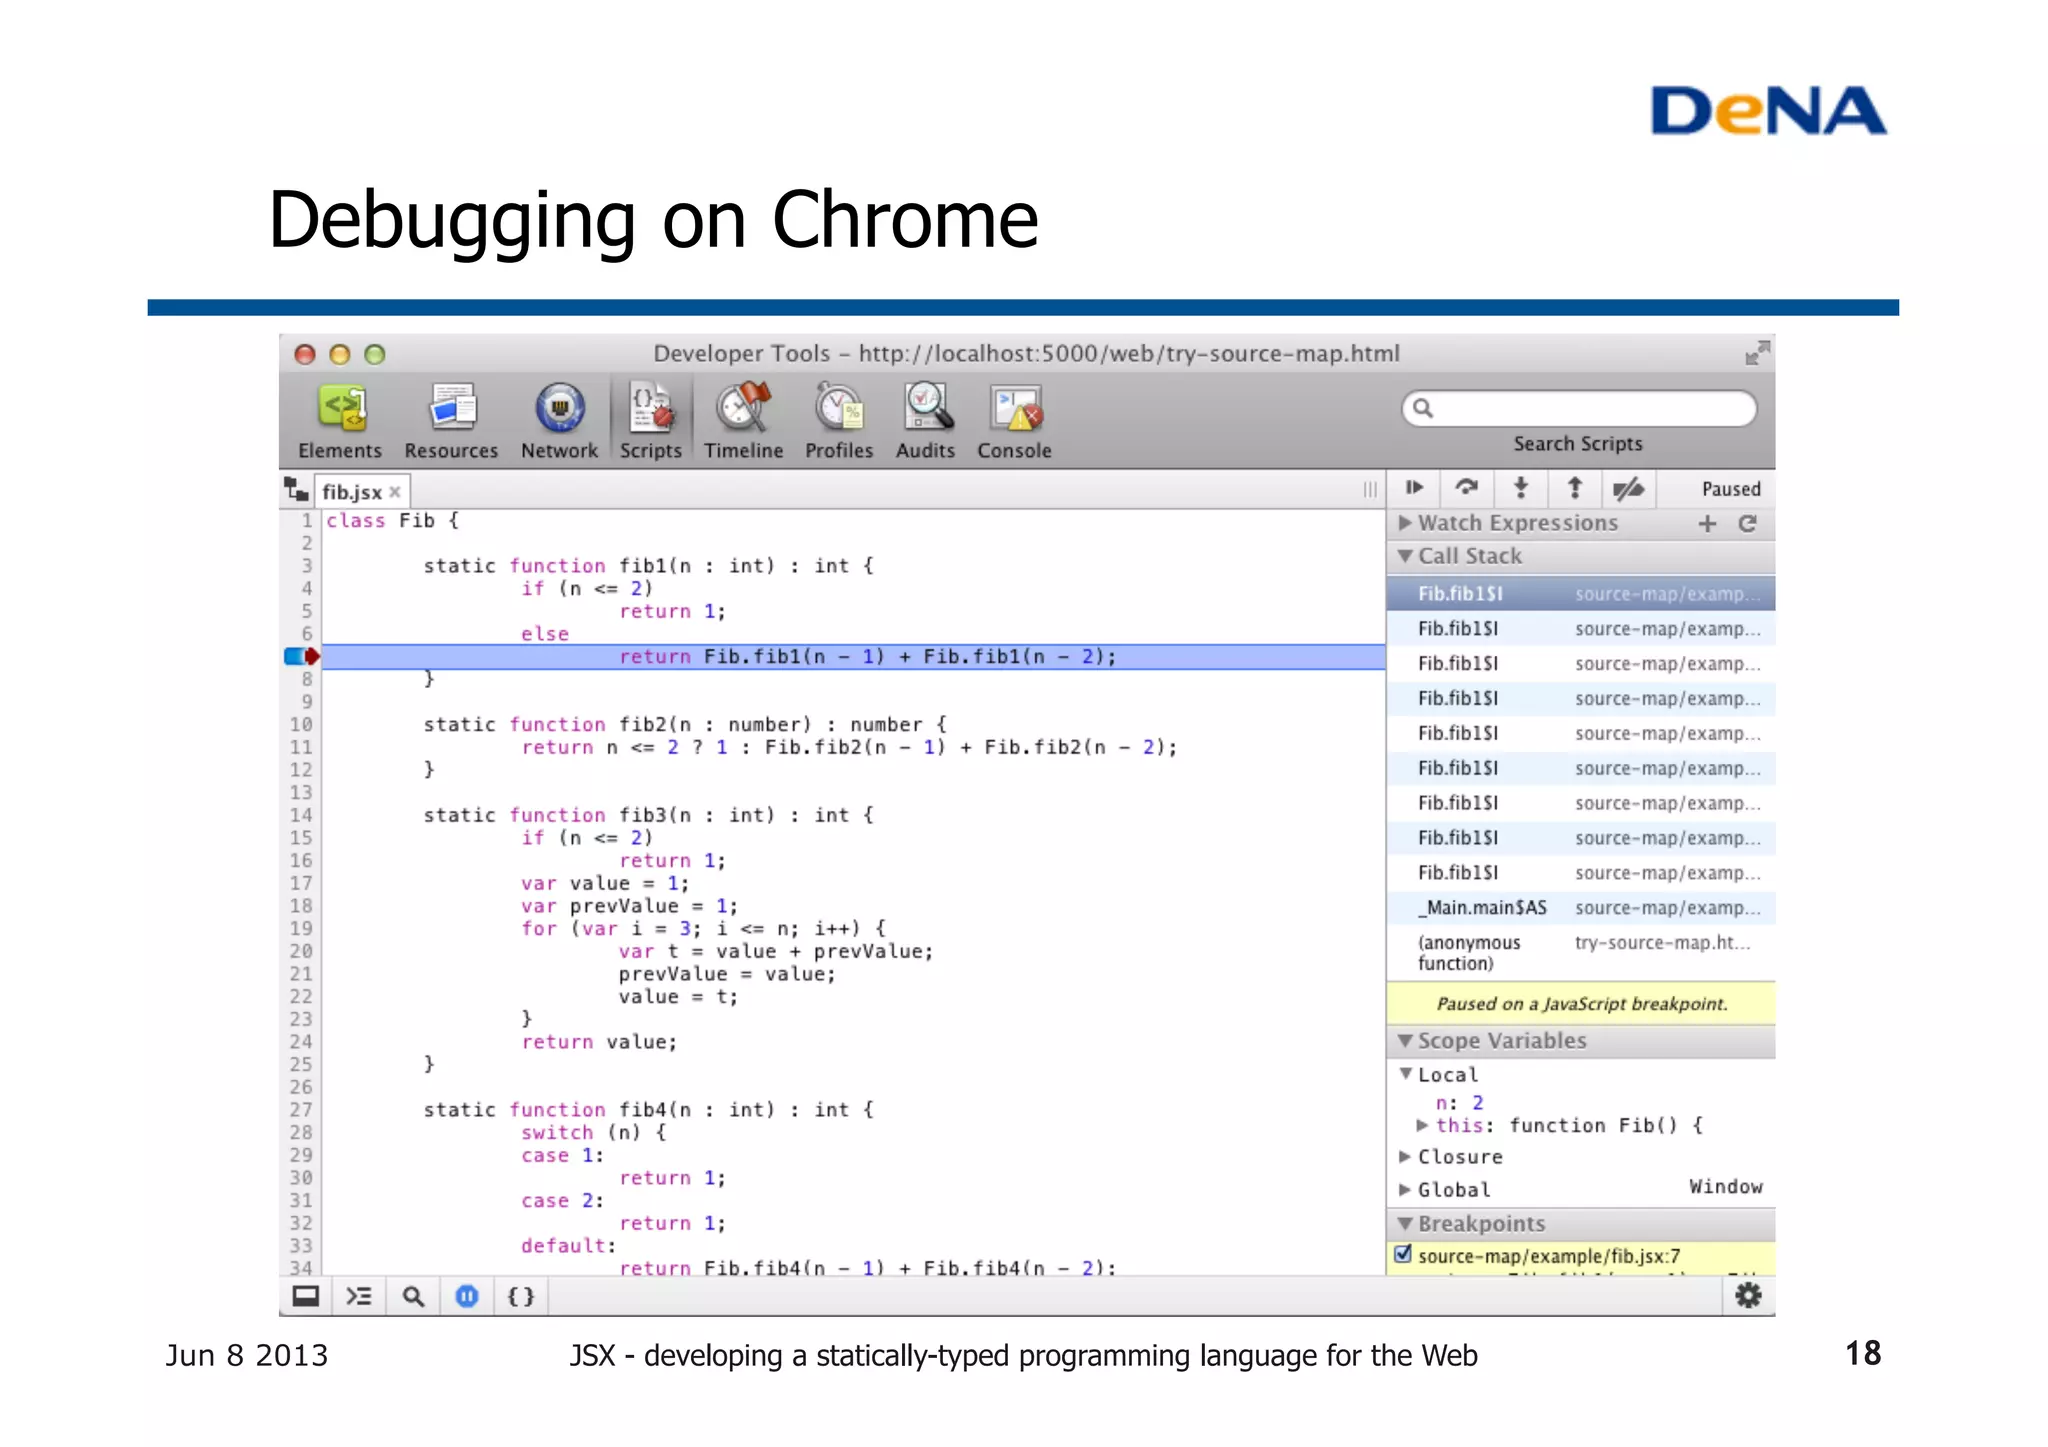Click the n: 2 local variable
2048x1447 pixels.
[1459, 1102]
